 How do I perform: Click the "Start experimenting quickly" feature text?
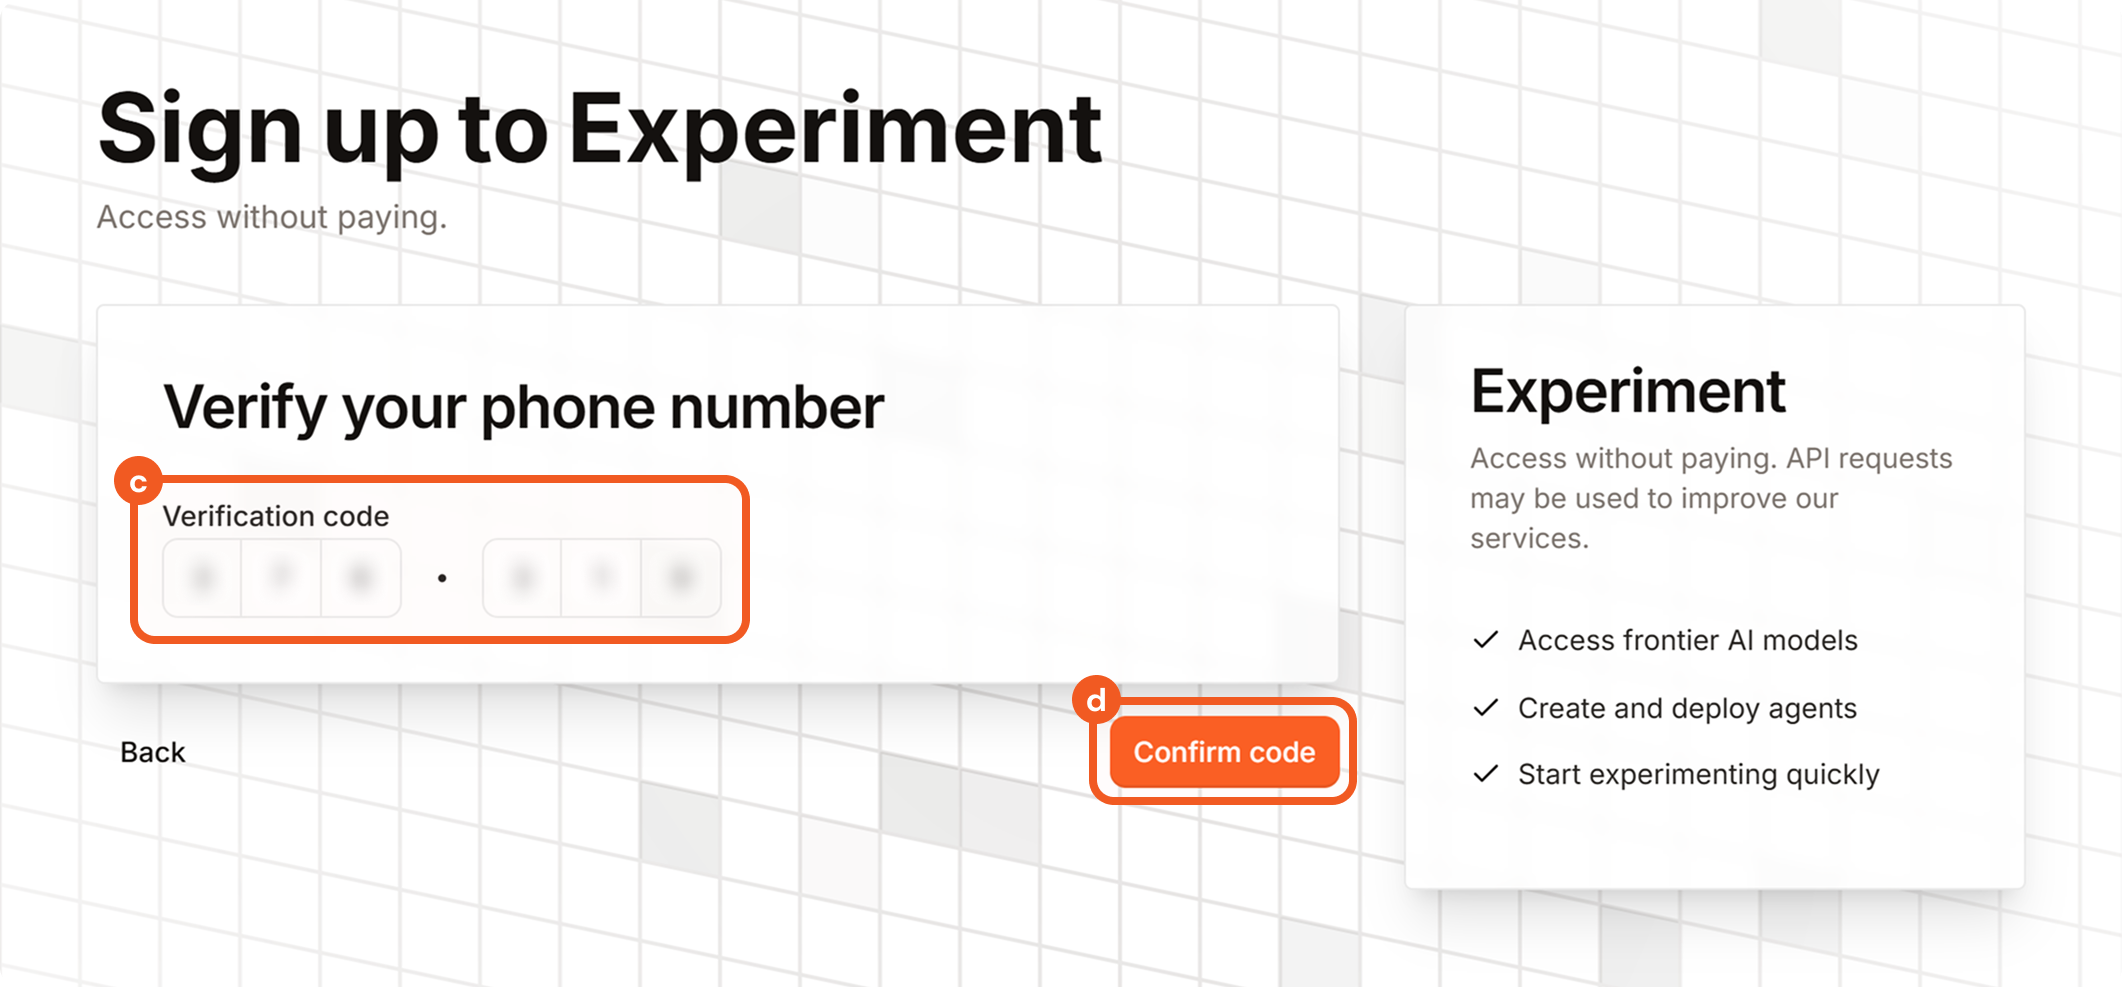pyautogui.click(x=1698, y=774)
